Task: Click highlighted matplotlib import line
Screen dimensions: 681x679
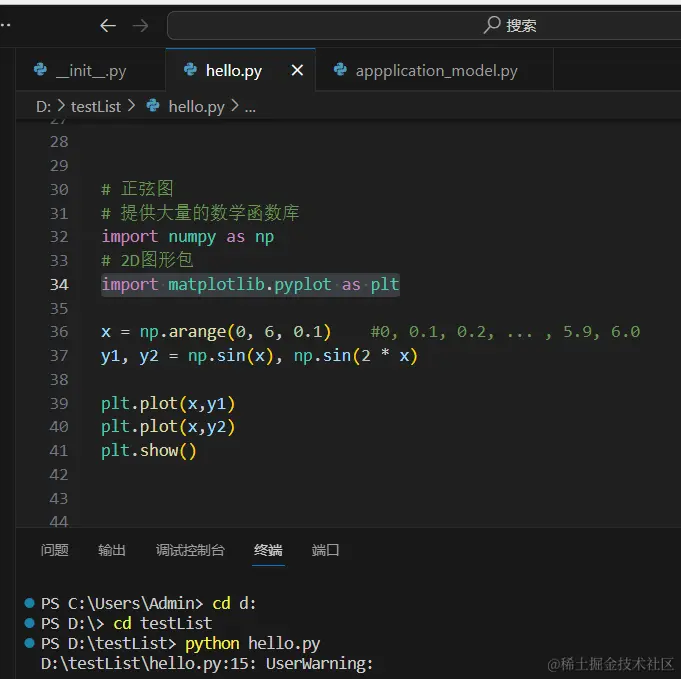Action: pos(250,285)
